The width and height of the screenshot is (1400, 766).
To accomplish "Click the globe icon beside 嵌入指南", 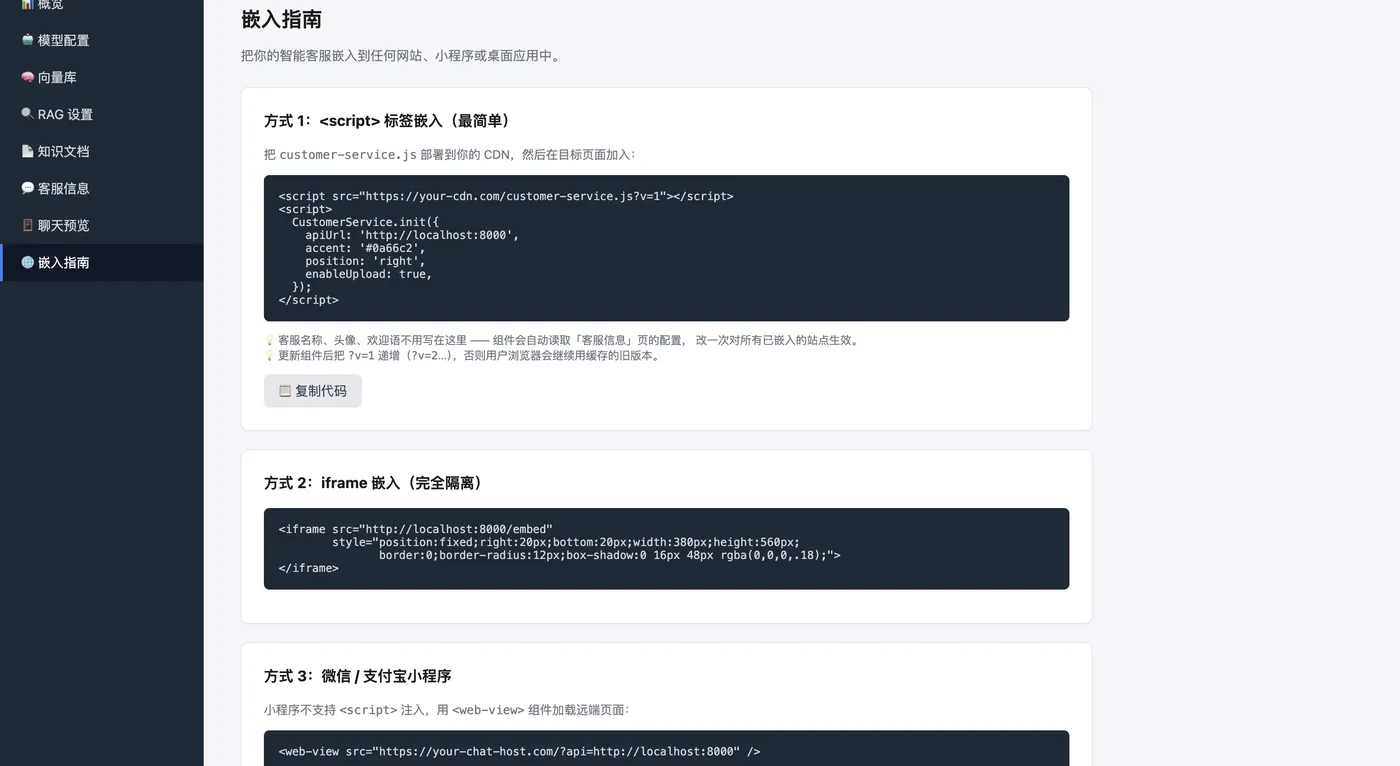I will [x=27, y=262].
